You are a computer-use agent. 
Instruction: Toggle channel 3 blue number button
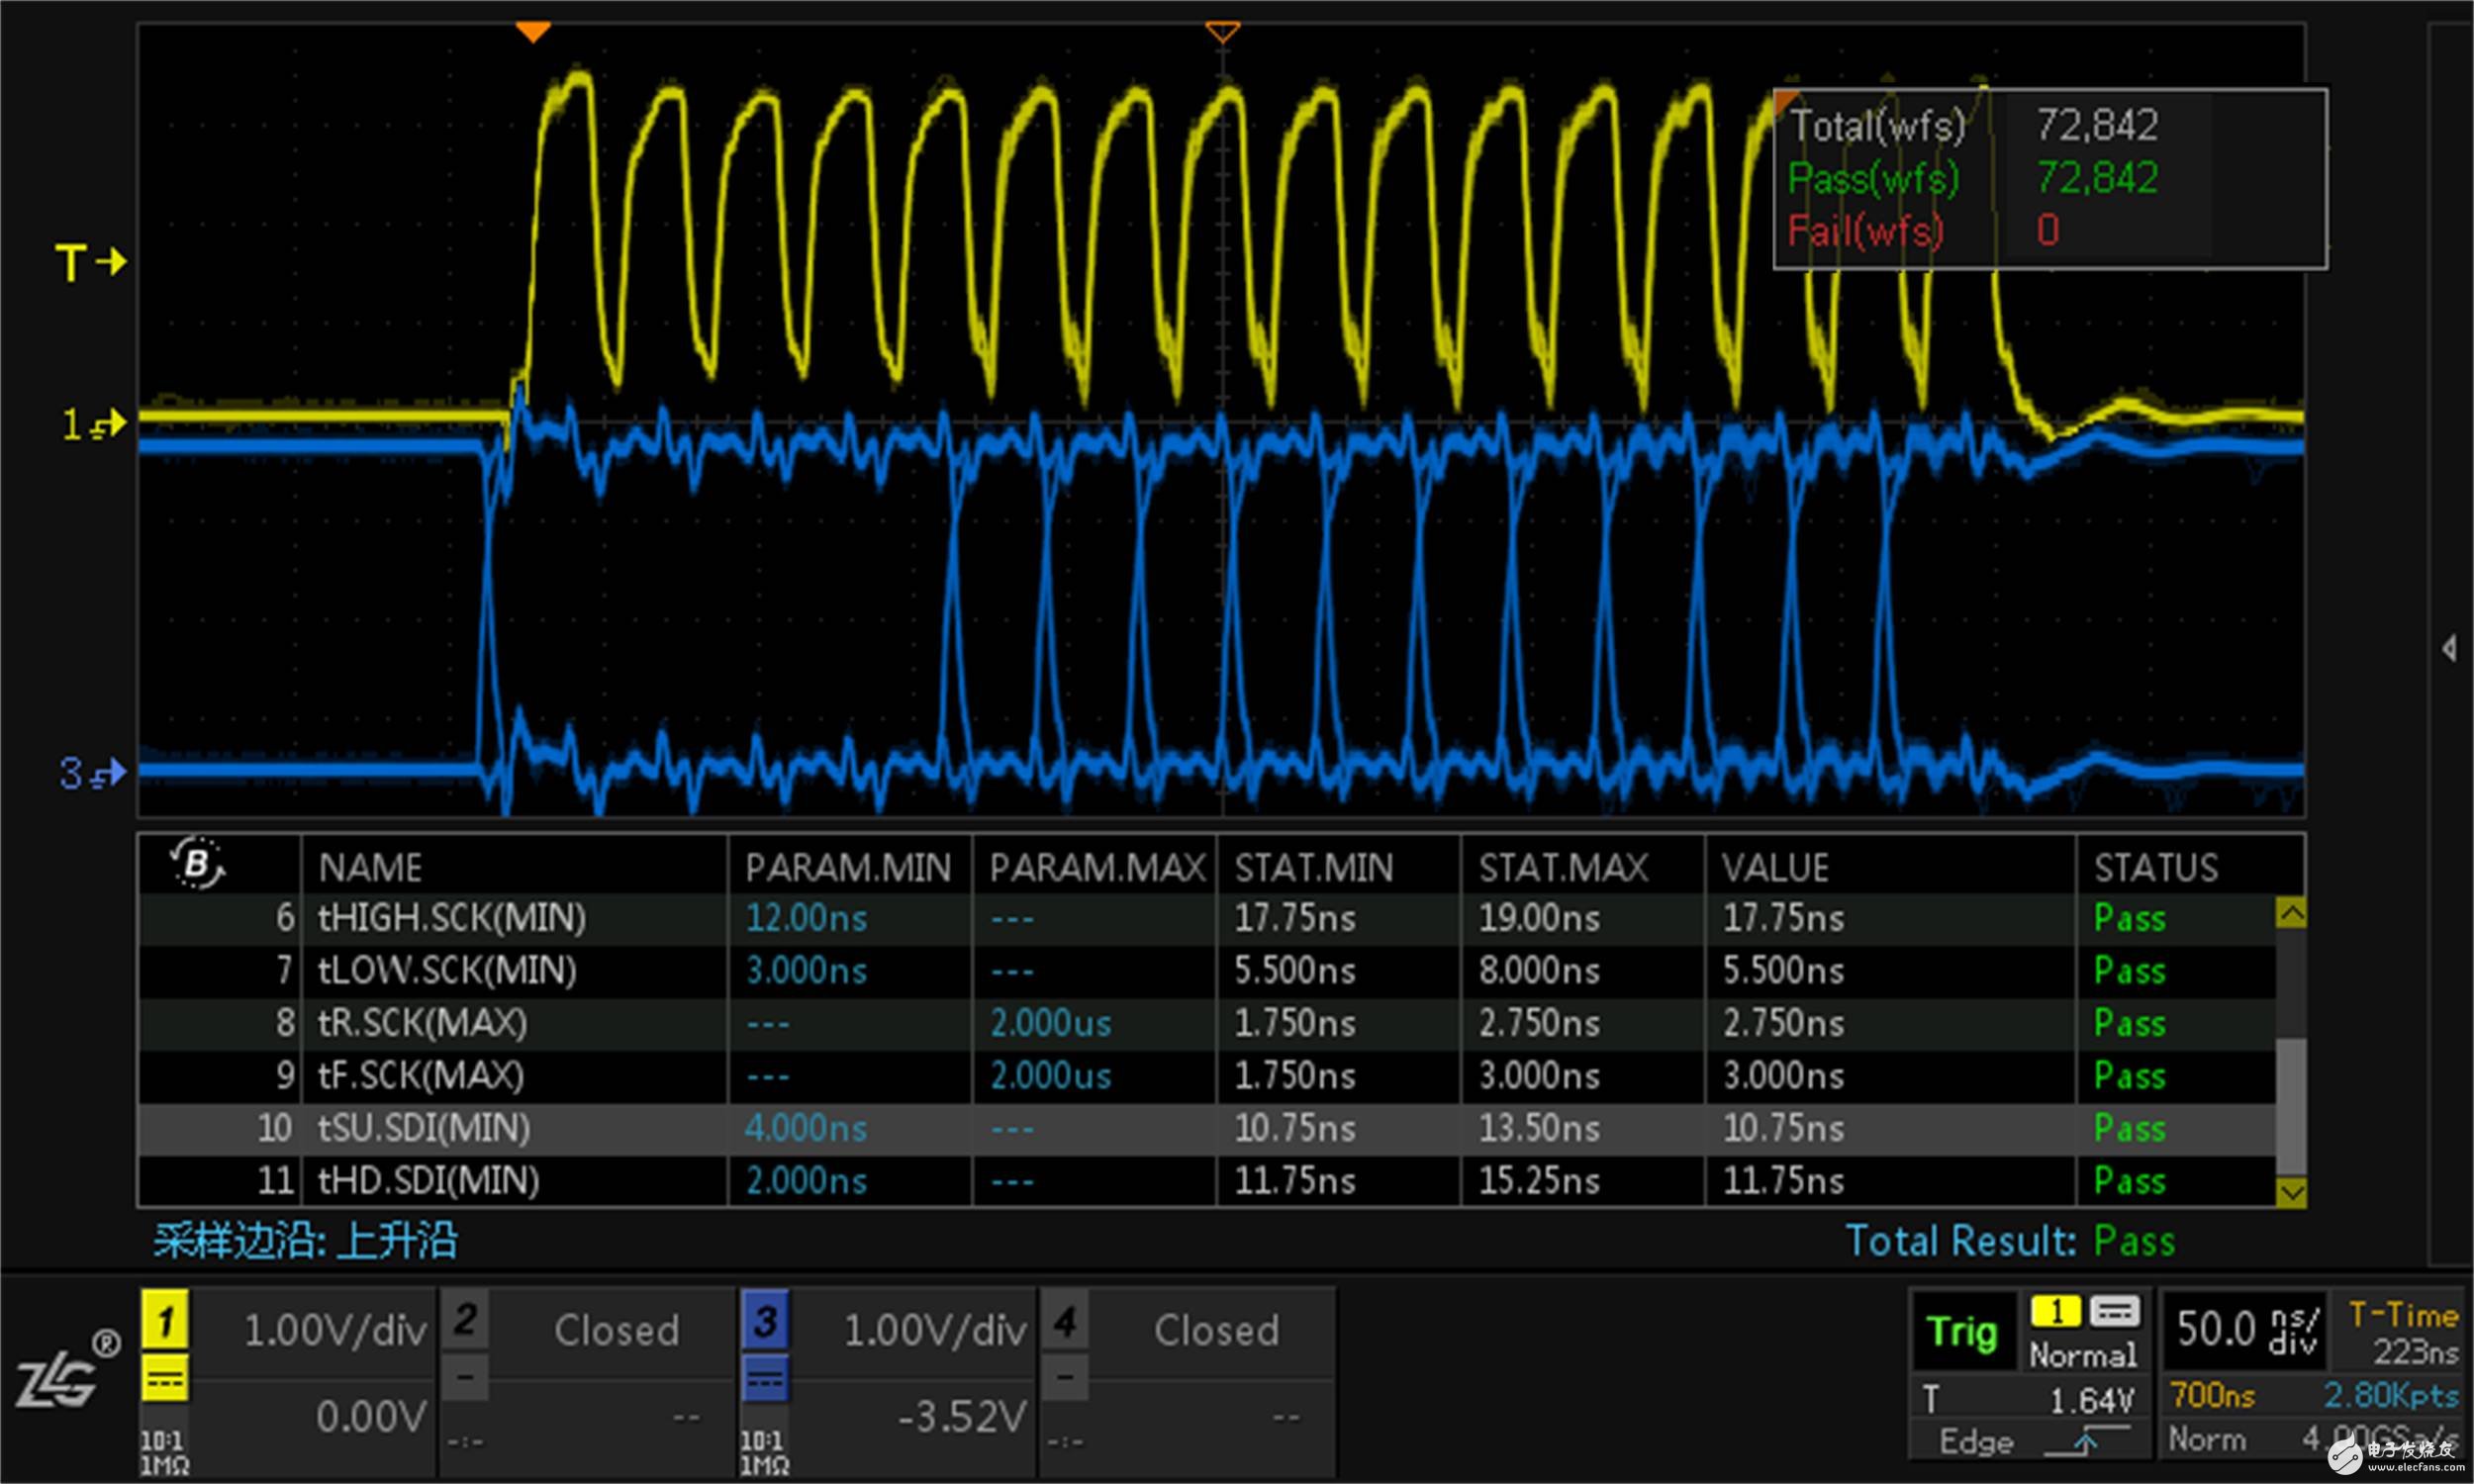[765, 1321]
